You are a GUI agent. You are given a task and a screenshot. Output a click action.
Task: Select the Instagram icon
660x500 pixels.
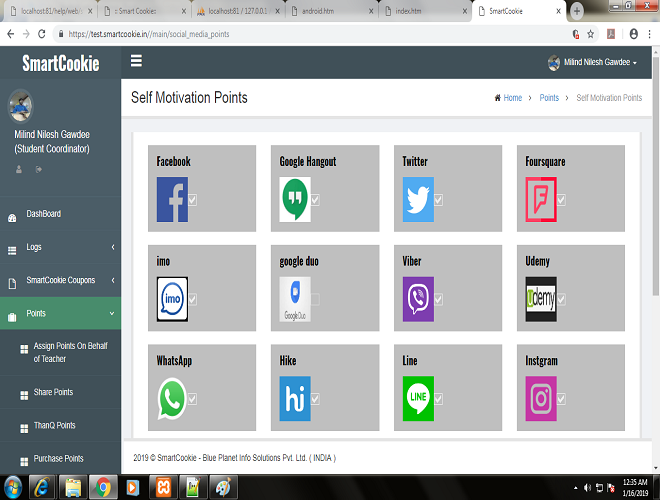pyautogui.click(x=541, y=399)
